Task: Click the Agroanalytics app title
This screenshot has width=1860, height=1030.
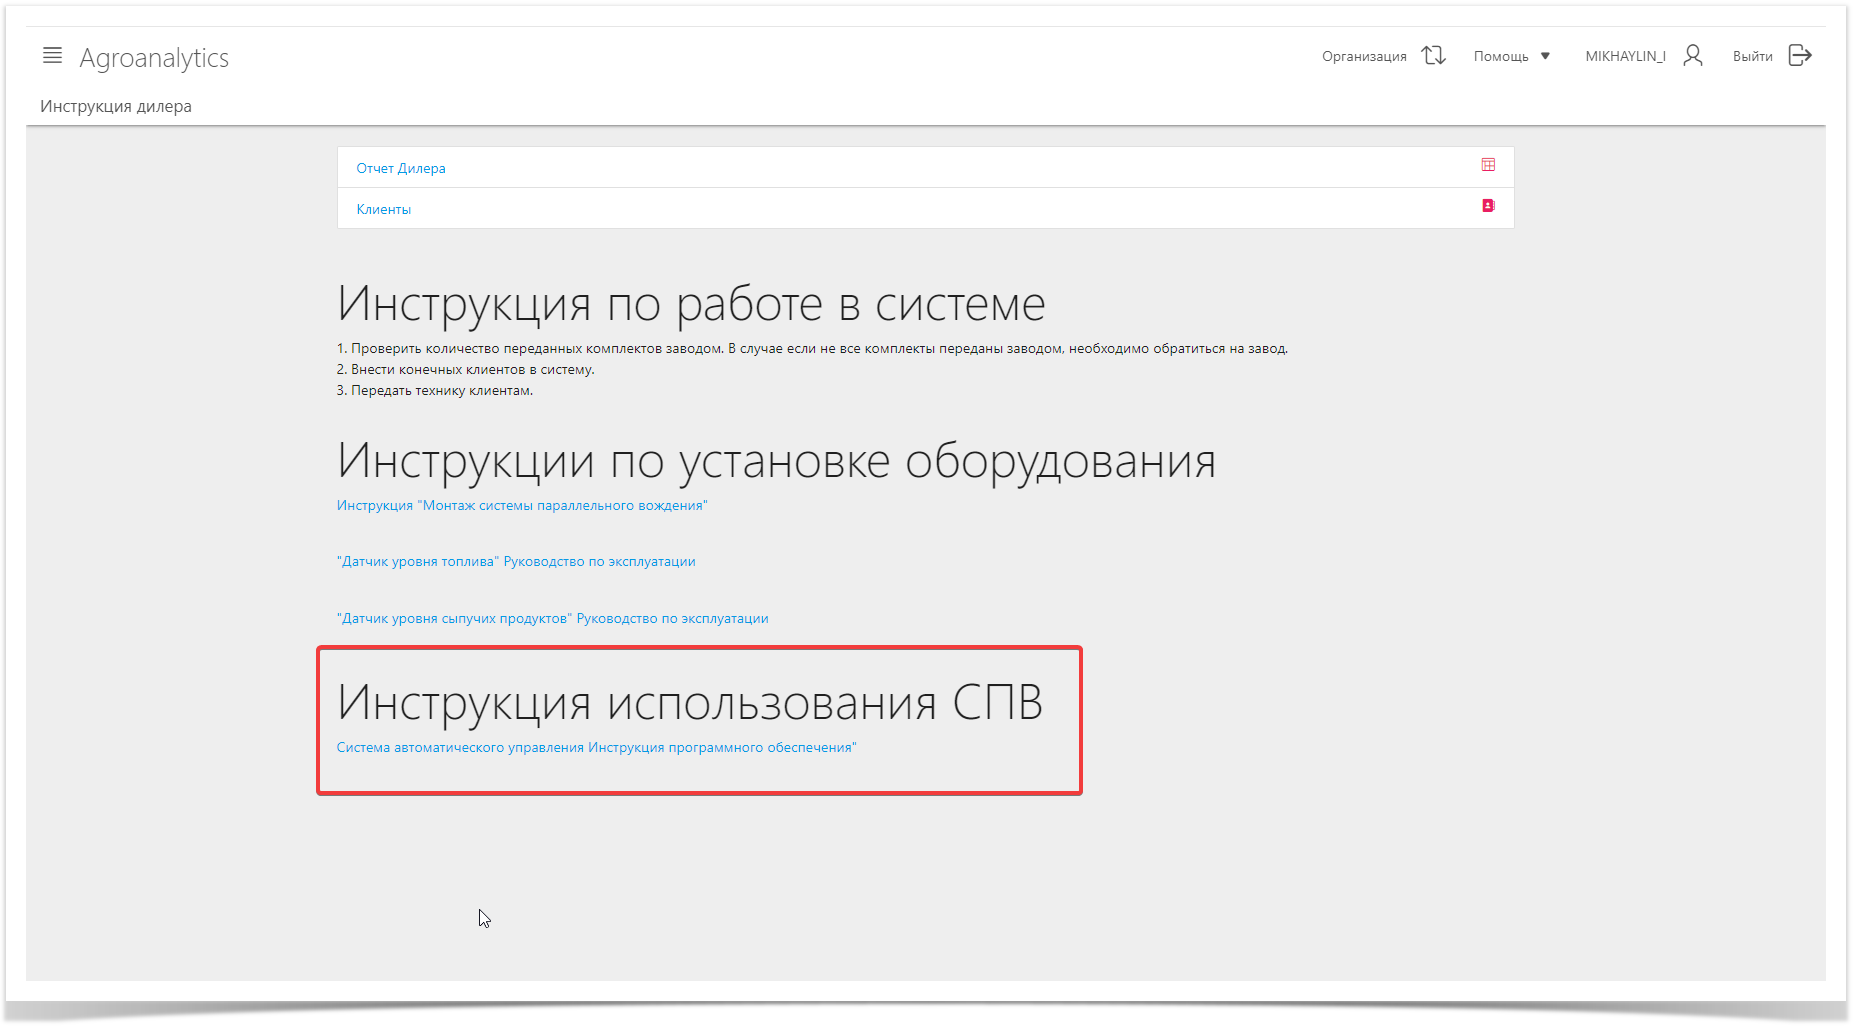Action: 154,58
